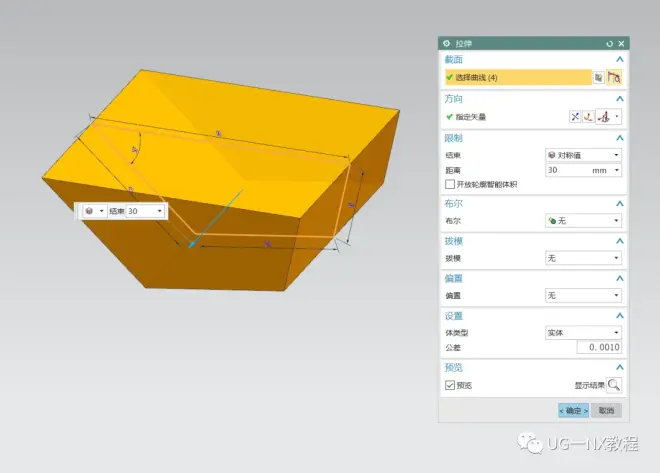
Task: Click the 公差 tolerance input field
Action: pyautogui.click(x=599, y=347)
